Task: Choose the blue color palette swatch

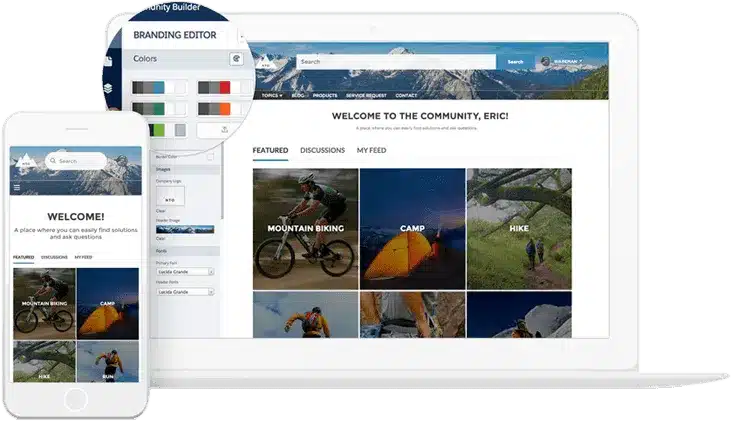Action: 159,87
